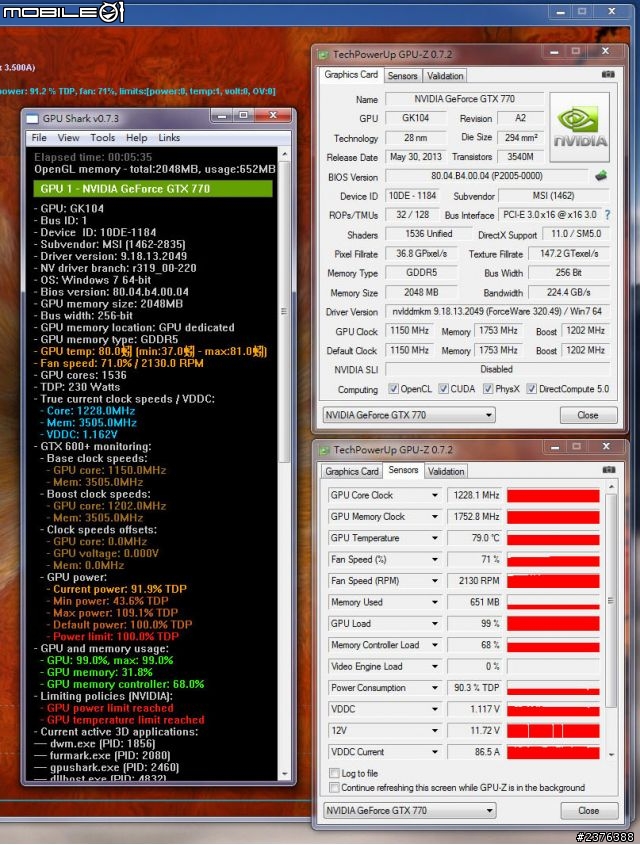Screen dimensions: 640x845
Task: Click the BIOS Version value field
Action: pyautogui.click(x=486, y=176)
